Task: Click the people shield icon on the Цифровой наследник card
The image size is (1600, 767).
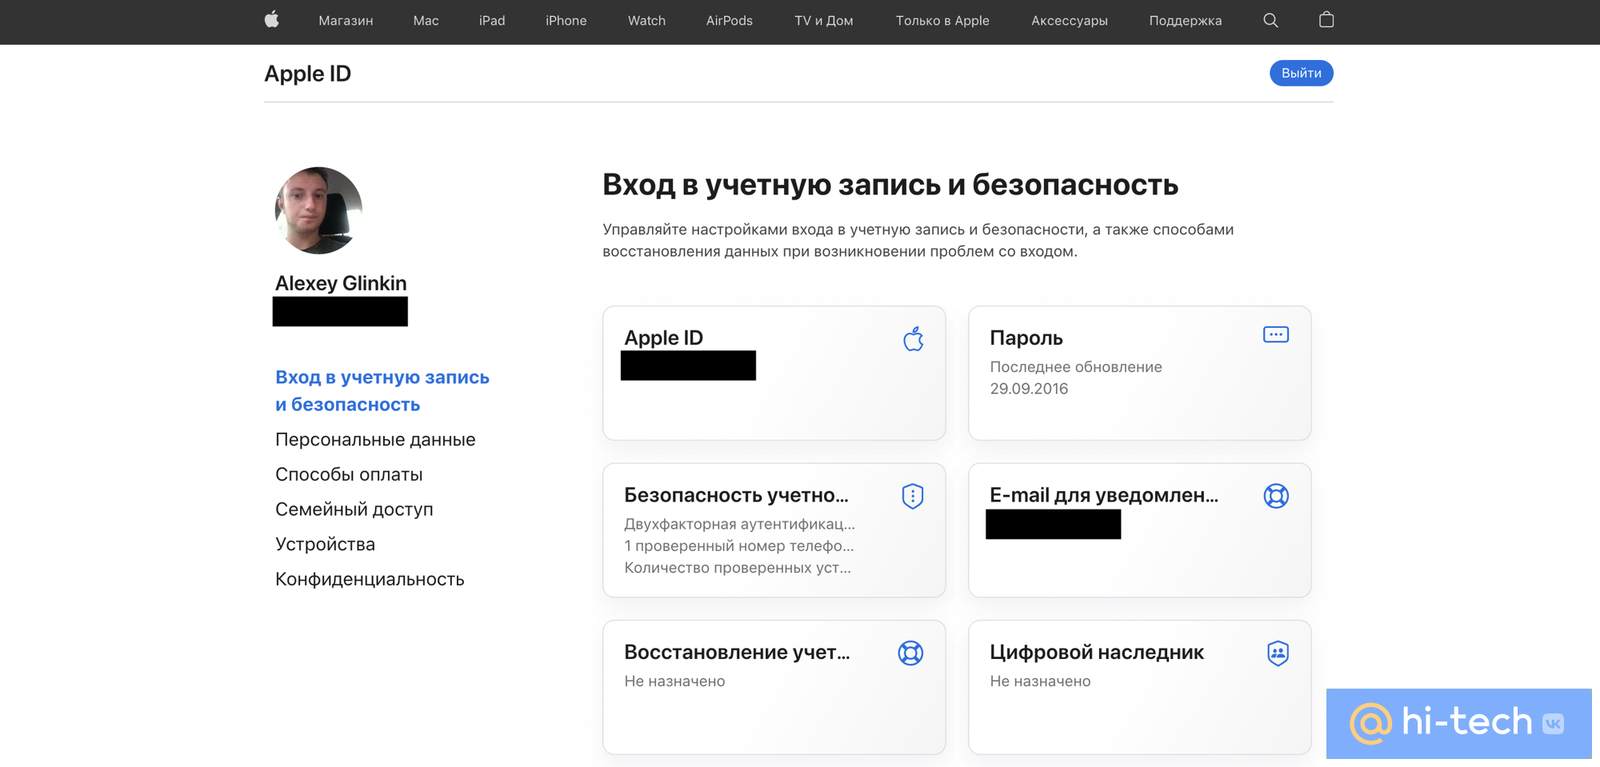Action: (x=1277, y=653)
